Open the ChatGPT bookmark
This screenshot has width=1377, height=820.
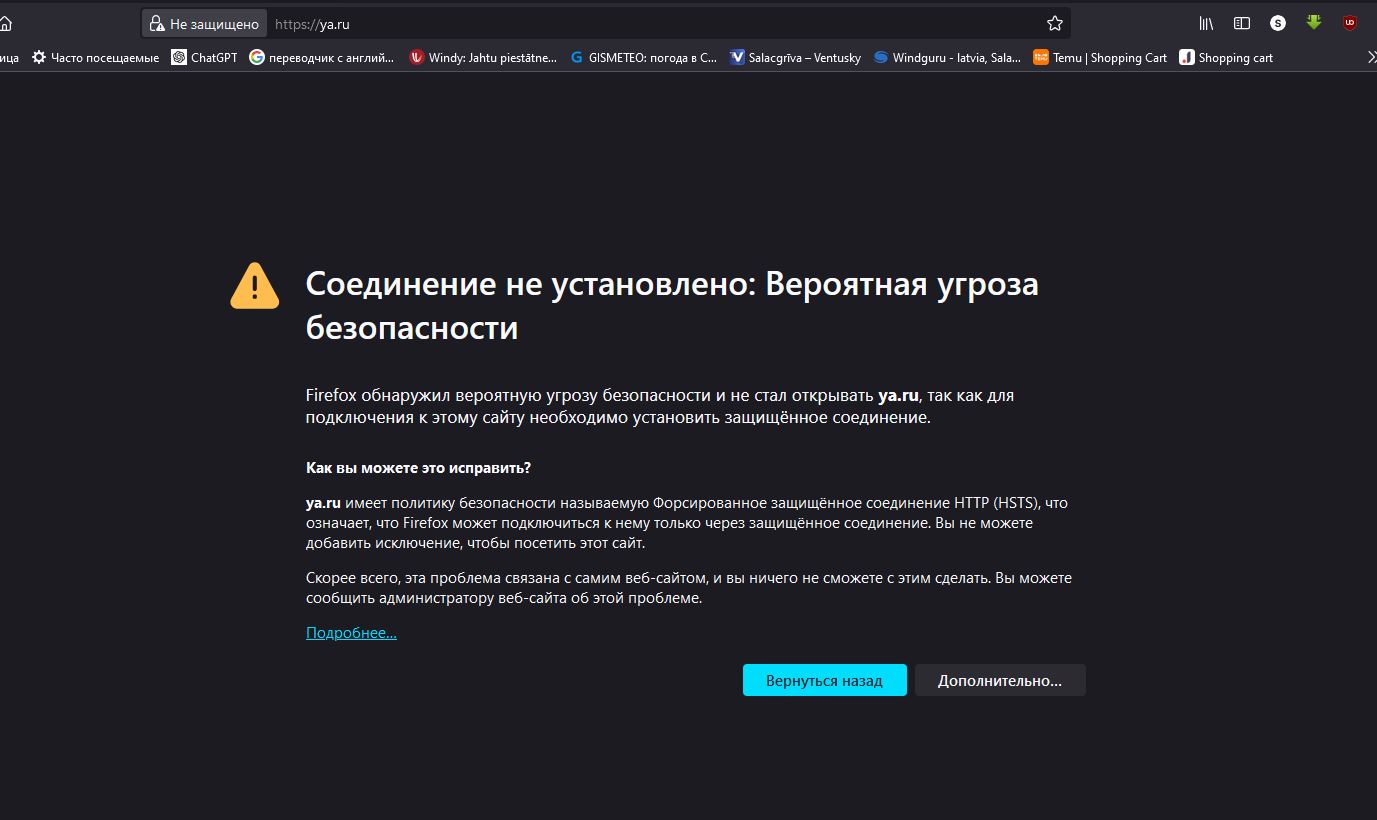click(205, 57)
